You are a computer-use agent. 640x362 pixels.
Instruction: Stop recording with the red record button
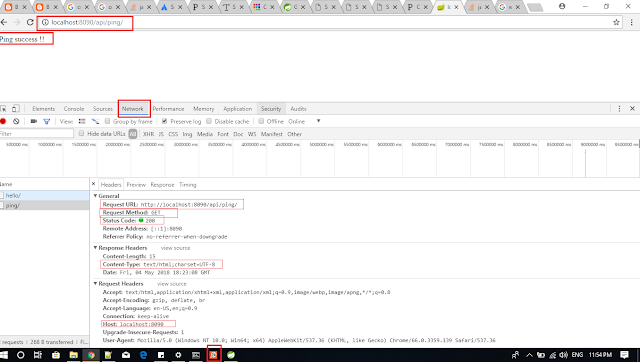click(x=3, y=121)
